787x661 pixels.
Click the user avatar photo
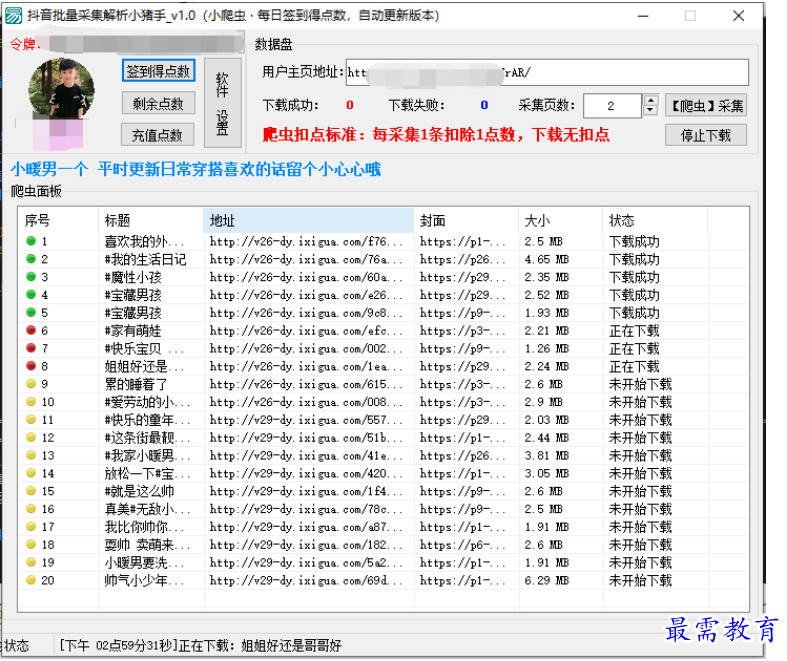click(61, 89)
